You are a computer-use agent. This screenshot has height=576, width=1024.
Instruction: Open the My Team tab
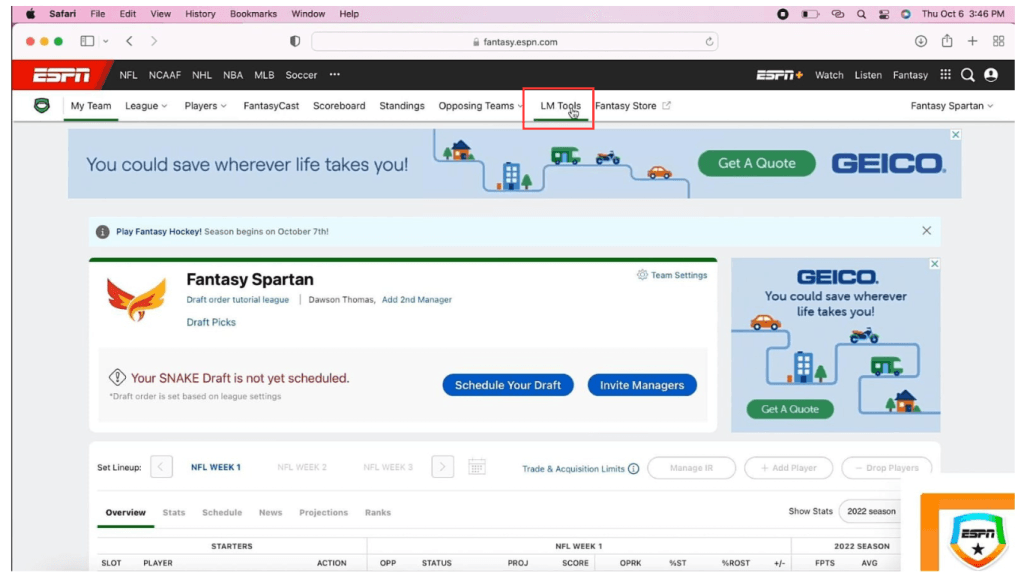(x=91, y=106)
